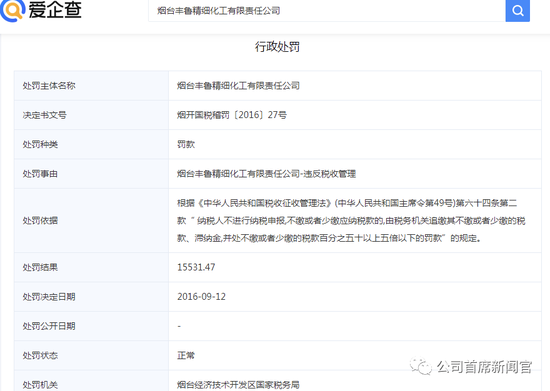Click the authority 烟台经济技术开发区国家税务局

pos(238,385)
